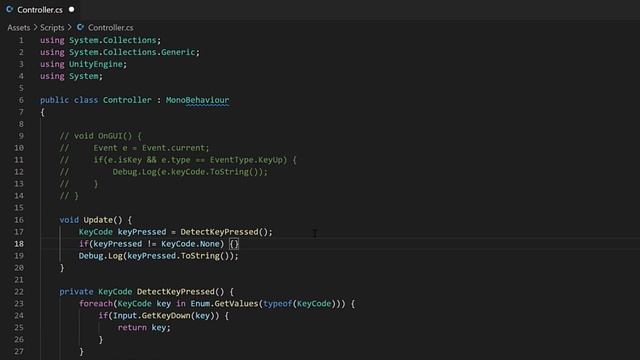Click line number 6 in gutter
The image size is (640, 360).
[x=21, y=100]
